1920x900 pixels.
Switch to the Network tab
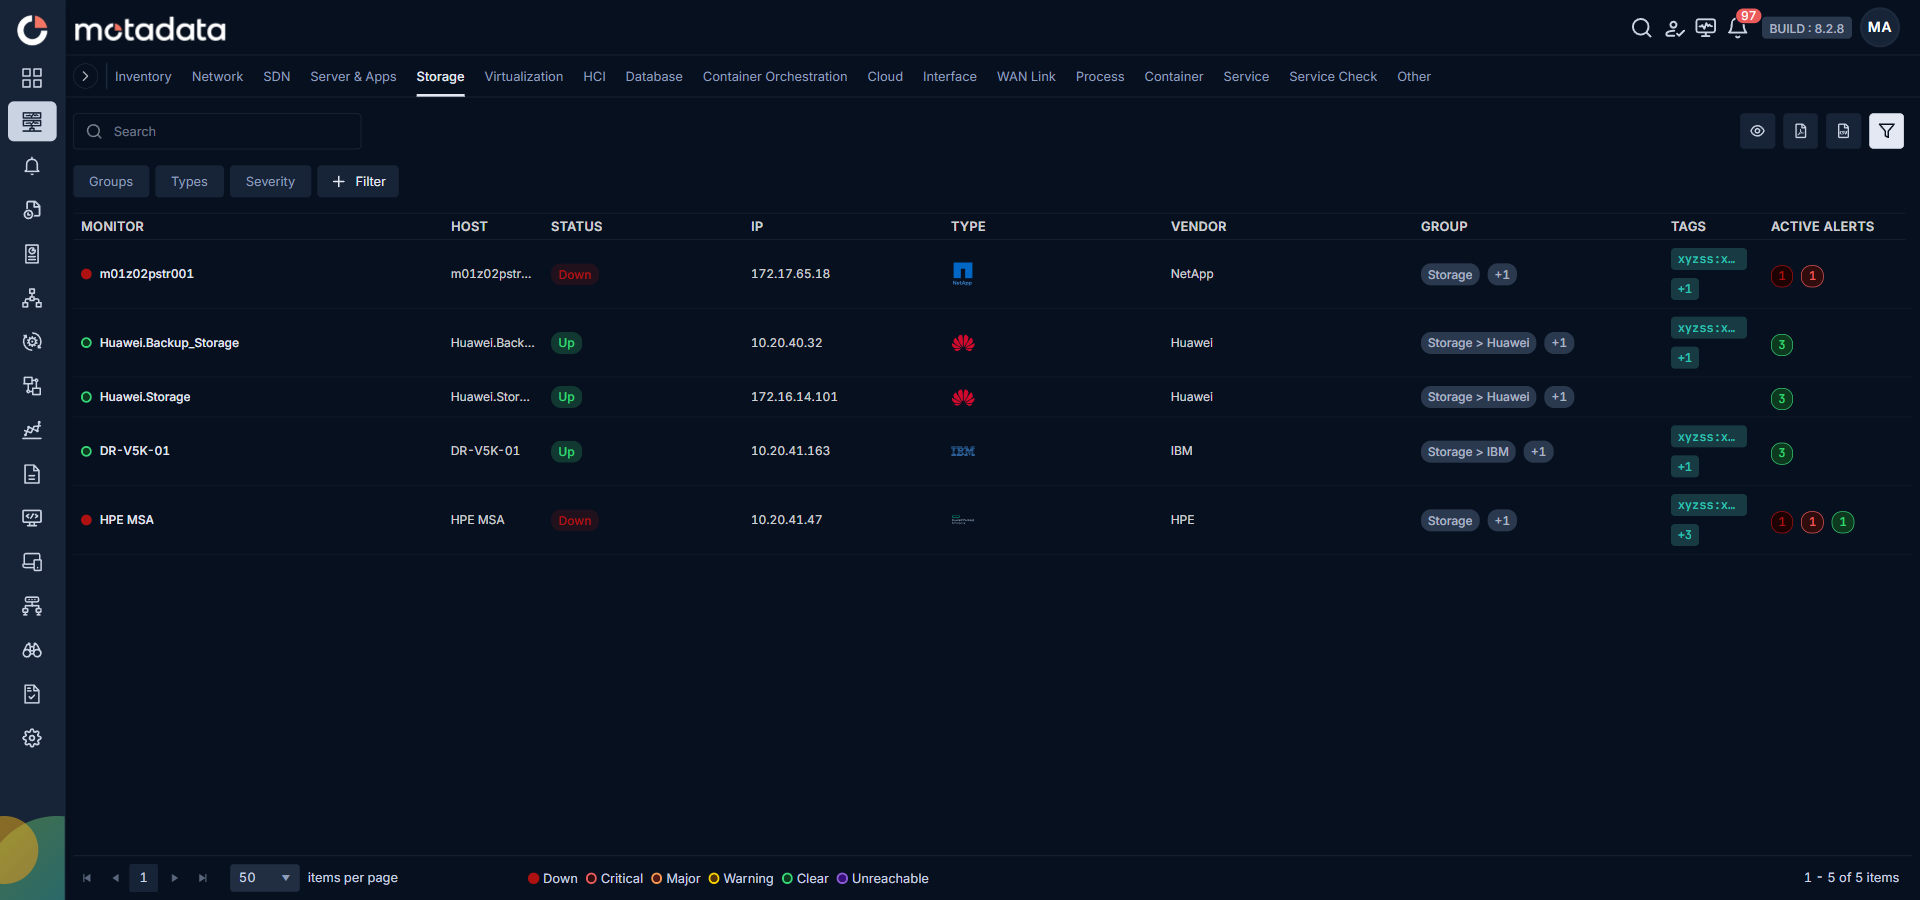pos(217,77)
